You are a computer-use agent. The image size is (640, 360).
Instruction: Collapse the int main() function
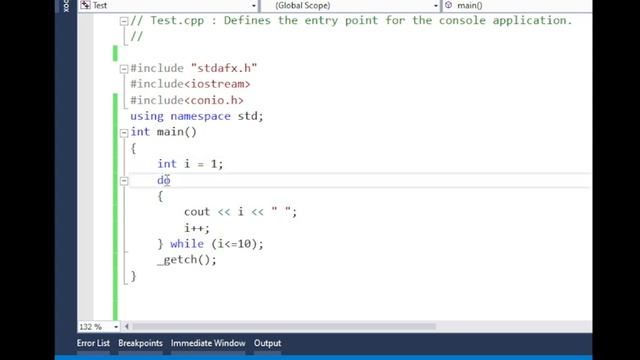click(124, 133)
